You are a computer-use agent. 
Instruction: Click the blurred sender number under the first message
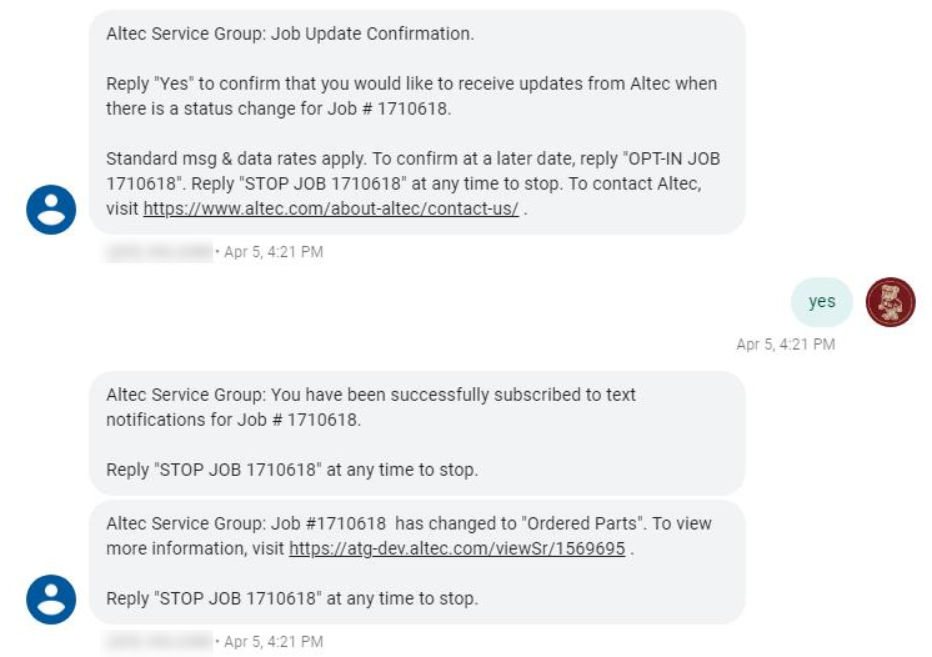pyautogui.click(x=159, y=252)
